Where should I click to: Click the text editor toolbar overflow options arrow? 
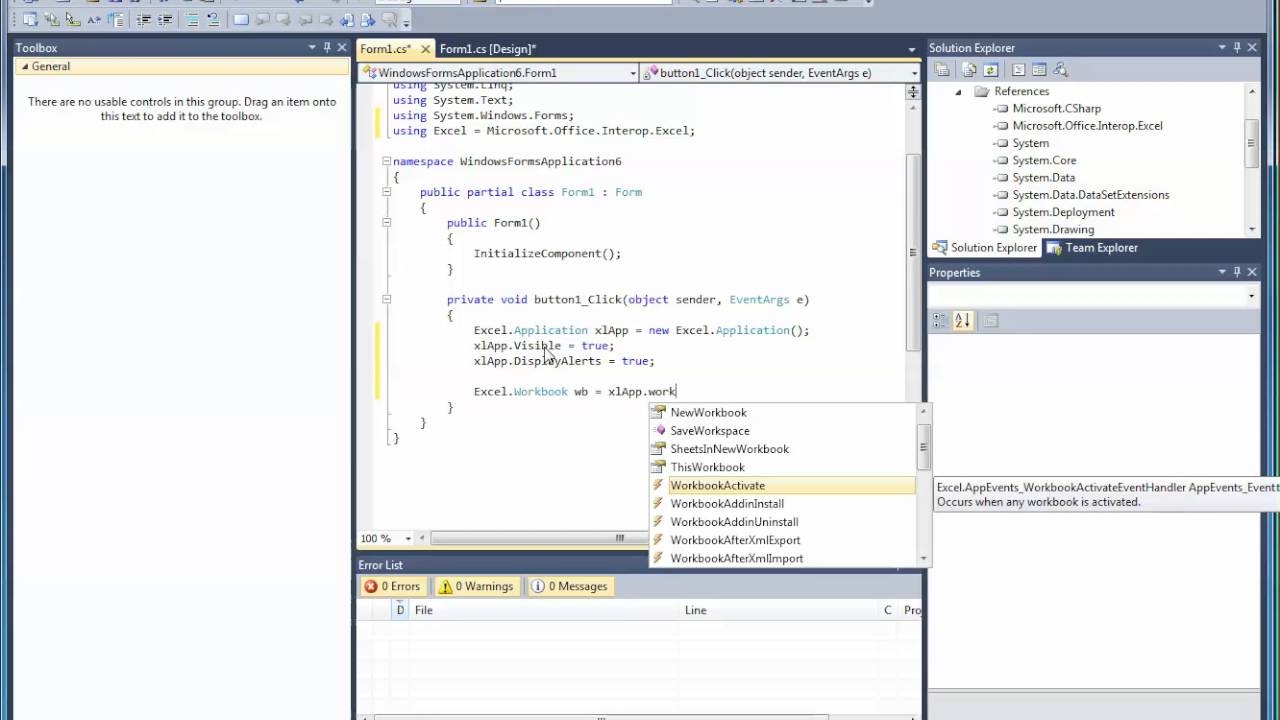coord(406,22)
